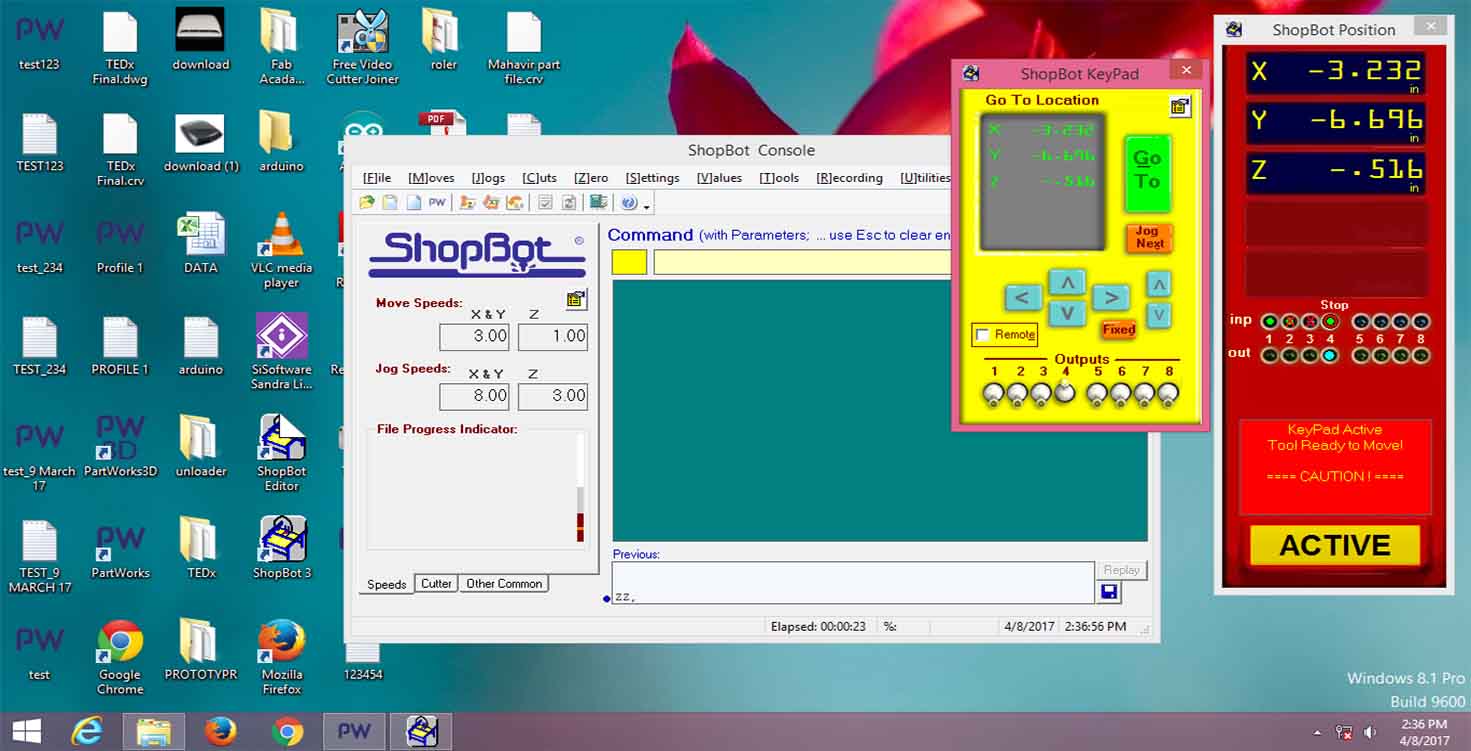
Task: Open the [J]ogs menu
Action: tap(488, 178)
